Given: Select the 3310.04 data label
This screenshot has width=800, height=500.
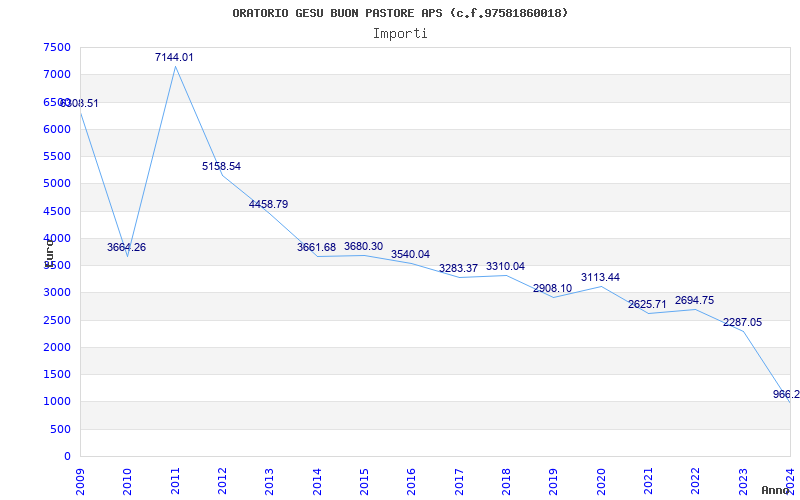Looking at the screenshot, I should pyautogui.click(x=505, y=266).
